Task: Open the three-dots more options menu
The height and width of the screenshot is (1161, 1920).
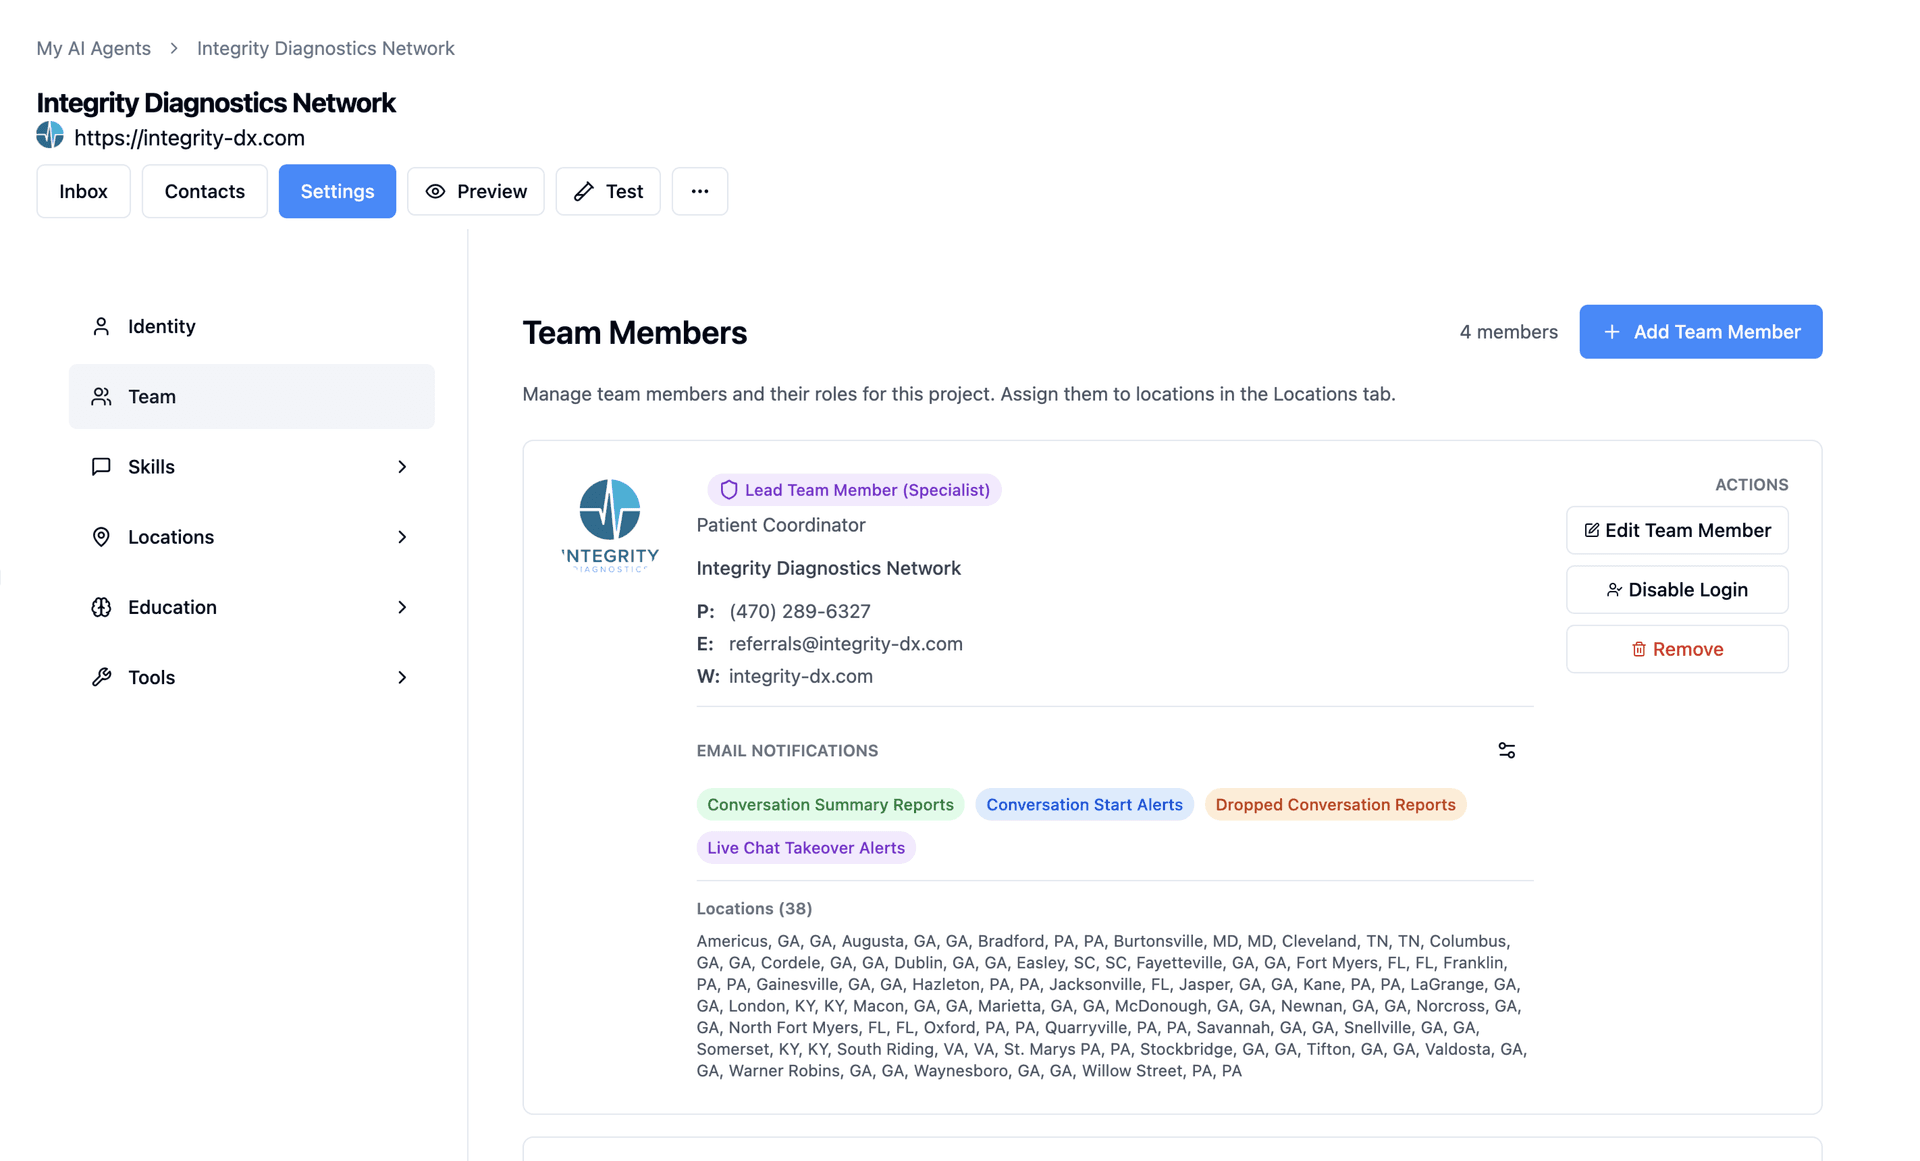Action: coord(700,191)
